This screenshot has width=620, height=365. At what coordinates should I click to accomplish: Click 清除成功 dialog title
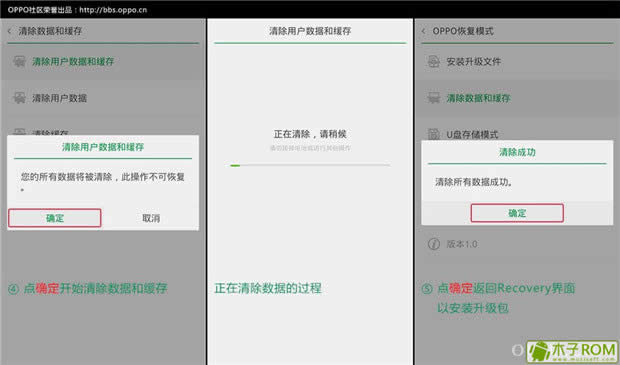(517, 152)
